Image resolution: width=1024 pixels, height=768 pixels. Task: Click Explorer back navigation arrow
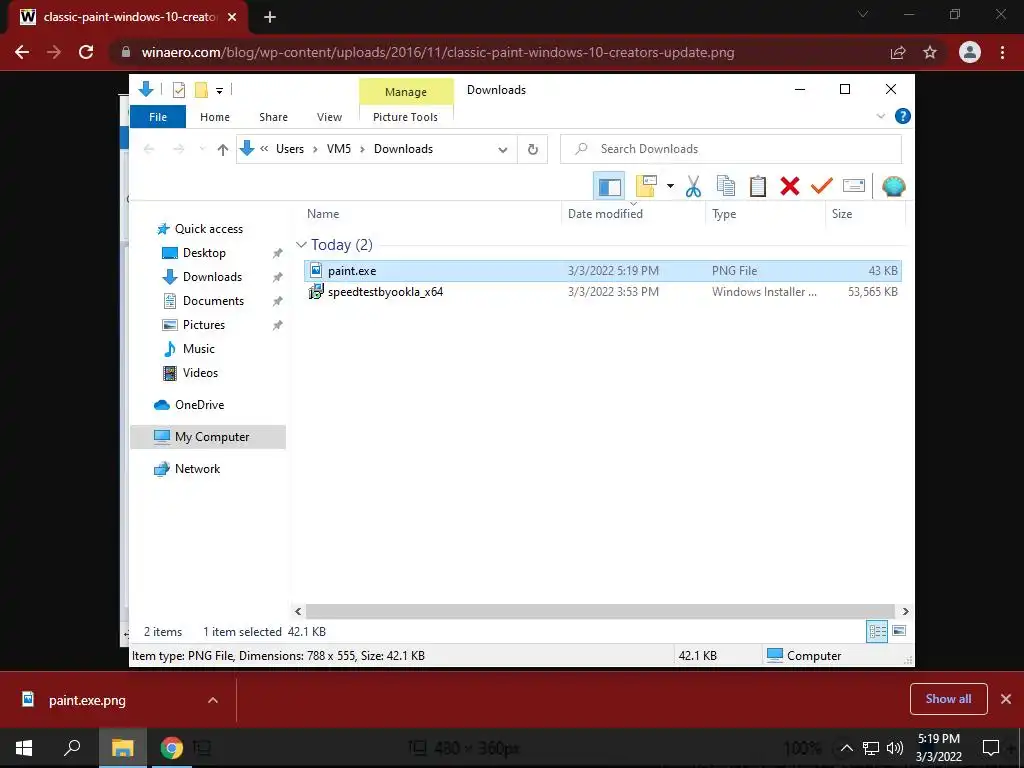tap(149, 150)
